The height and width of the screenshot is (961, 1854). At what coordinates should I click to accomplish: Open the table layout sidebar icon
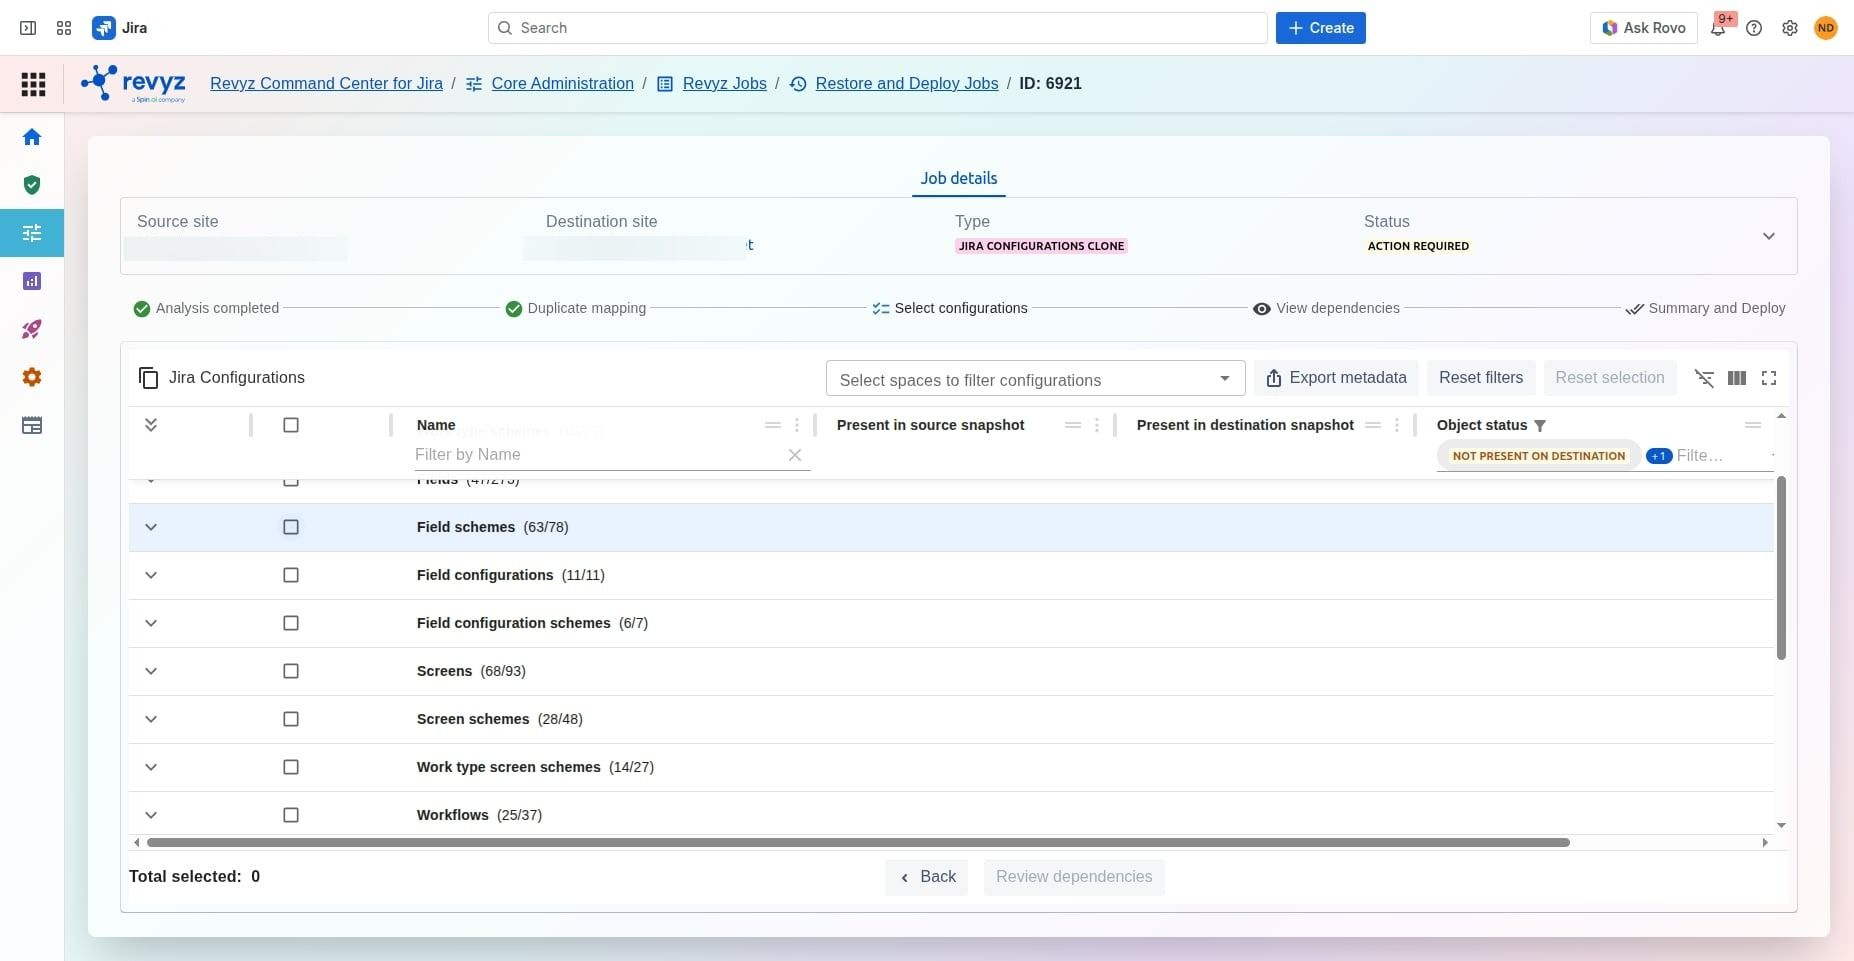click(x=32, y=425)
